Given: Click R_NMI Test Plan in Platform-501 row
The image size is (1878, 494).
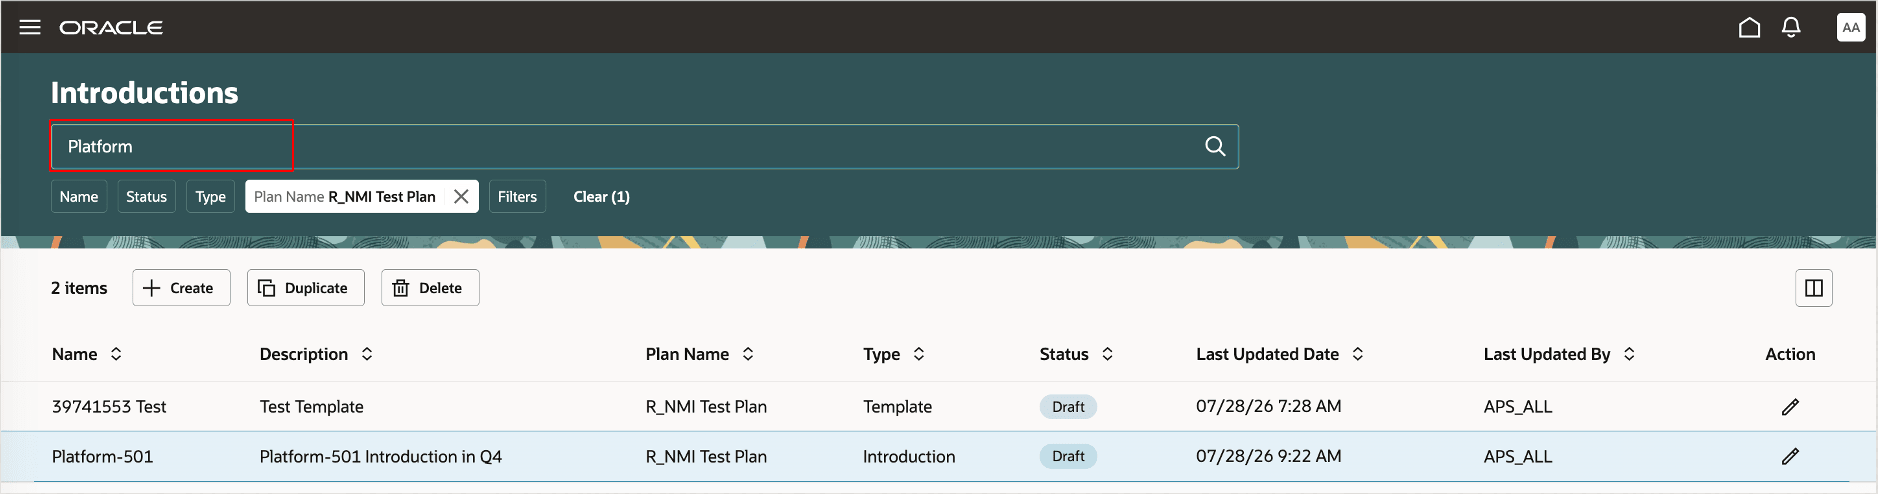Looking at the screenshot, I should point(706,457).
